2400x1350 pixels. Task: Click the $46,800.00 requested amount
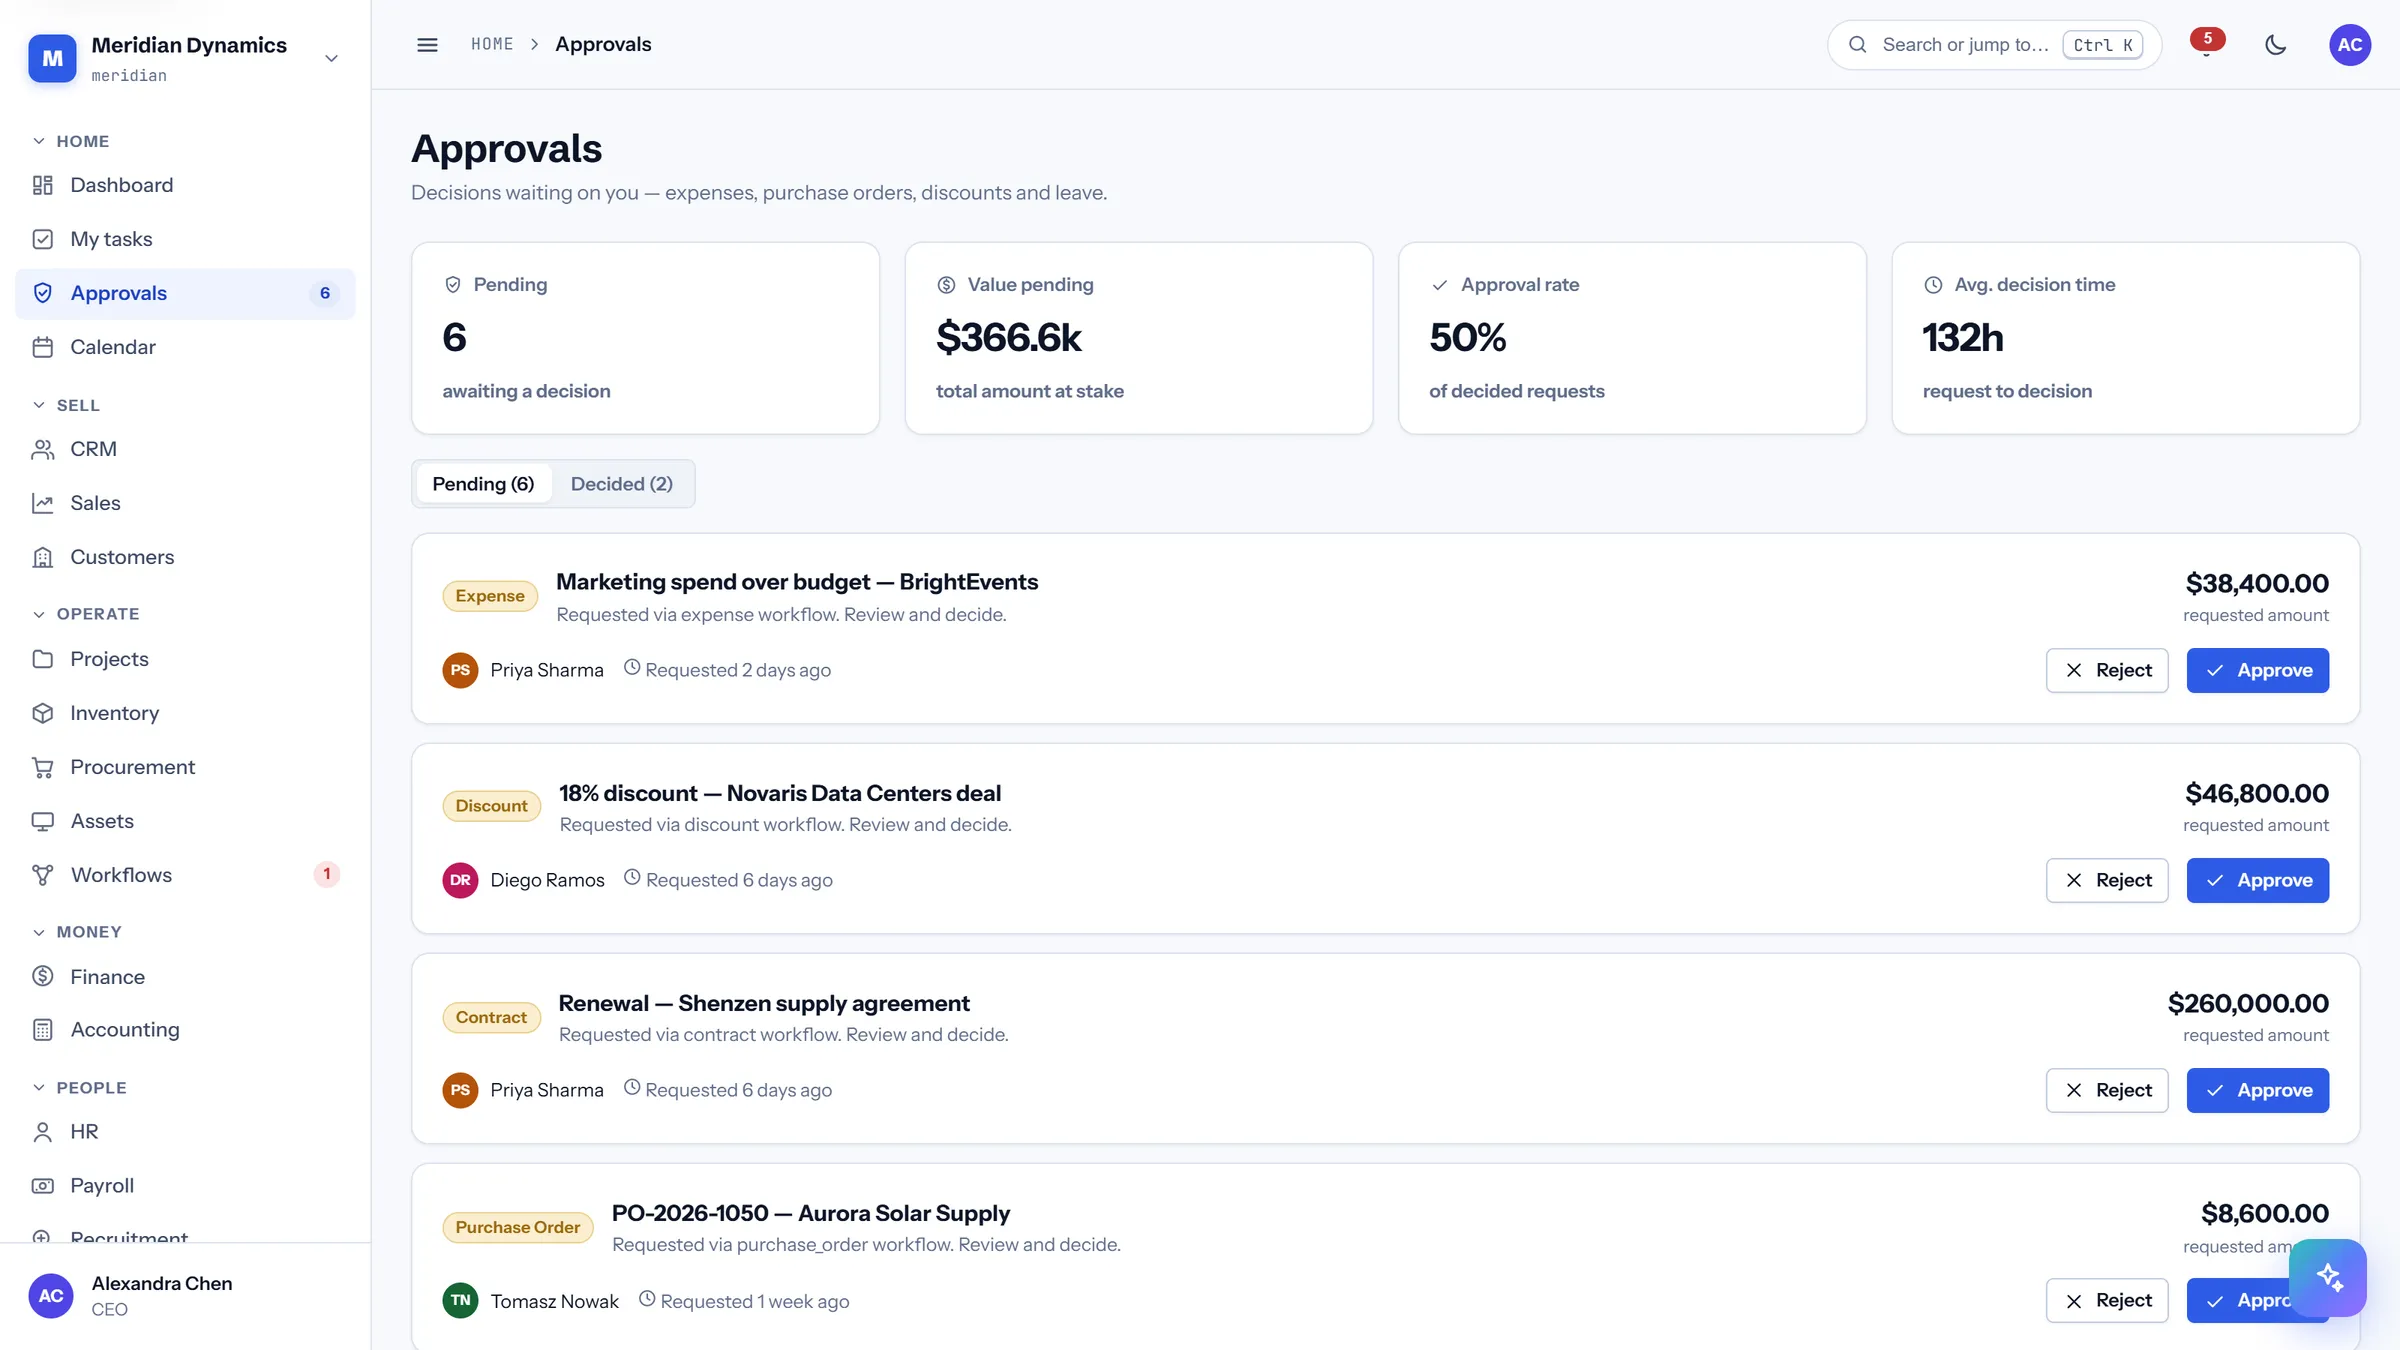click(x=2257, y=794)
